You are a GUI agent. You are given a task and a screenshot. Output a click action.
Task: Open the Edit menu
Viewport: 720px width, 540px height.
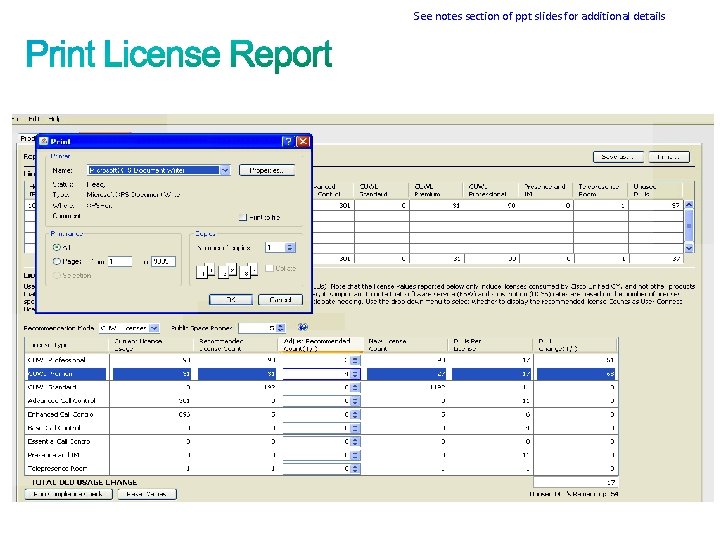(x=34, y=119)
